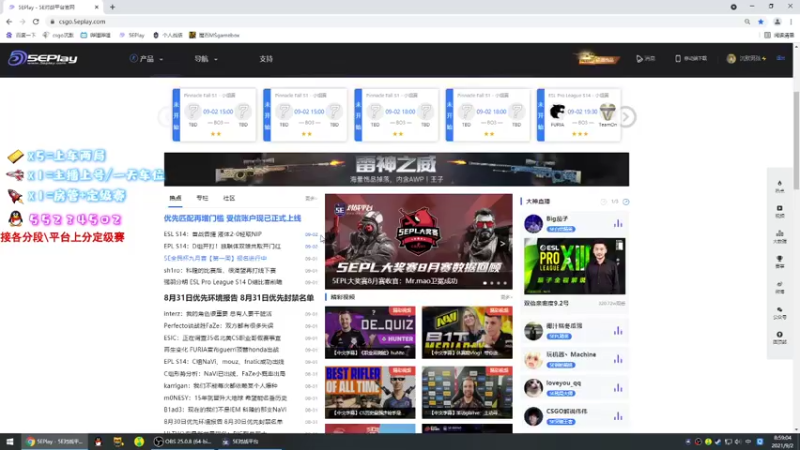Switch to the 社区 news tab

(229, 198)
